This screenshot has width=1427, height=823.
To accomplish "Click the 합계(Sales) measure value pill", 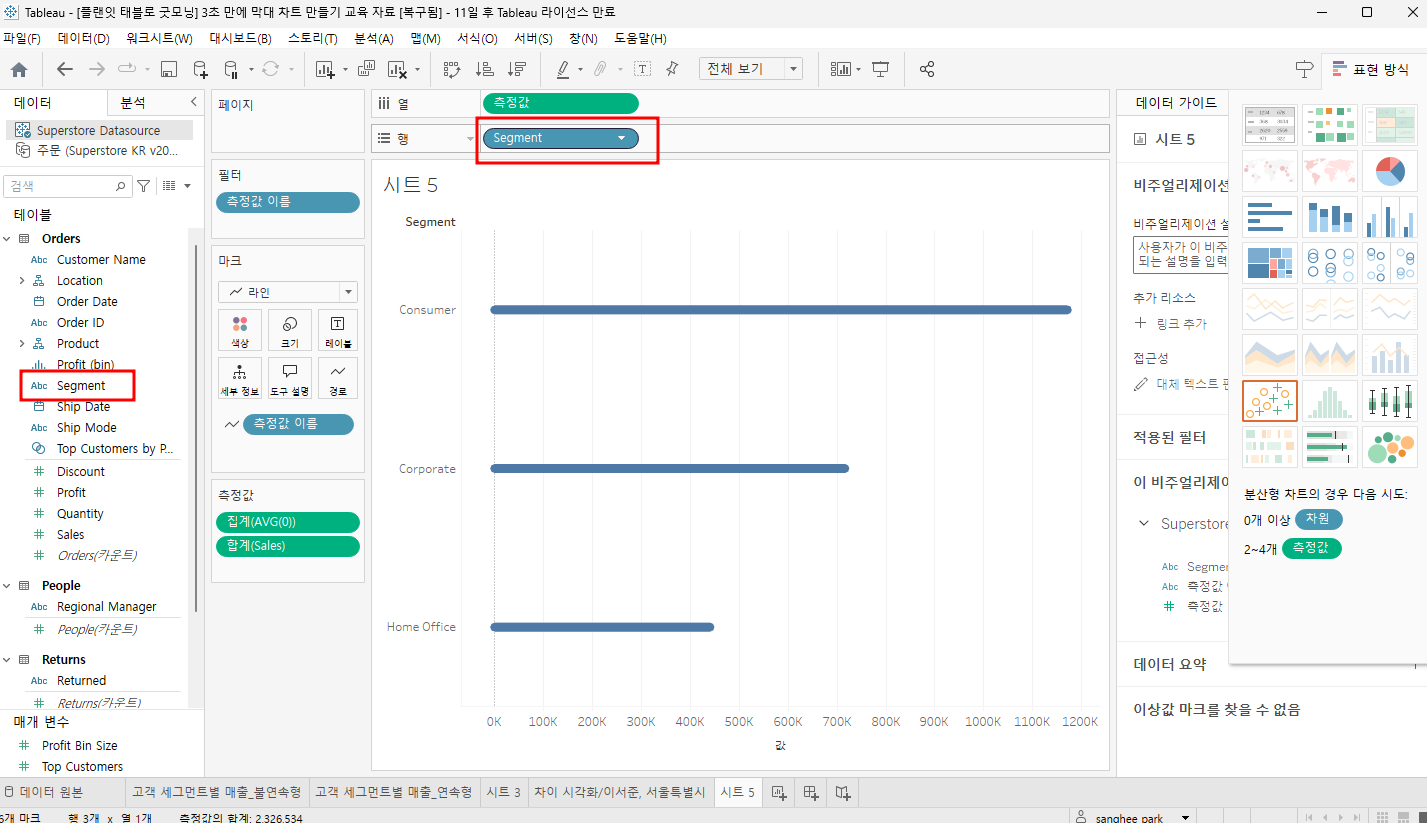I will click(x=288, y=546).
